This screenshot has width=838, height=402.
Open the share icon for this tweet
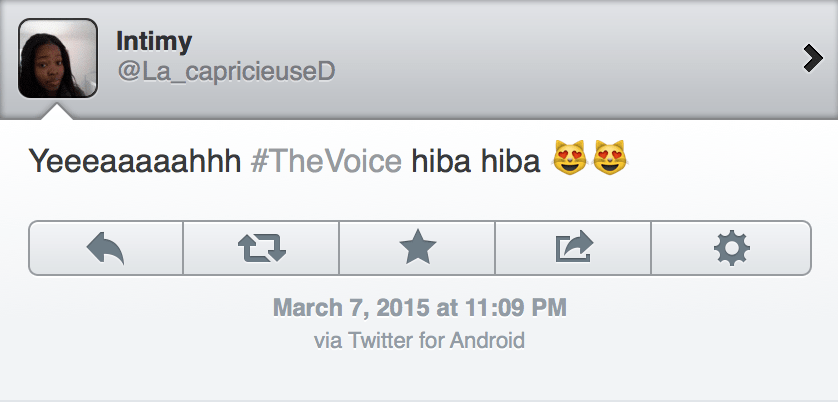tap(573, 248)
